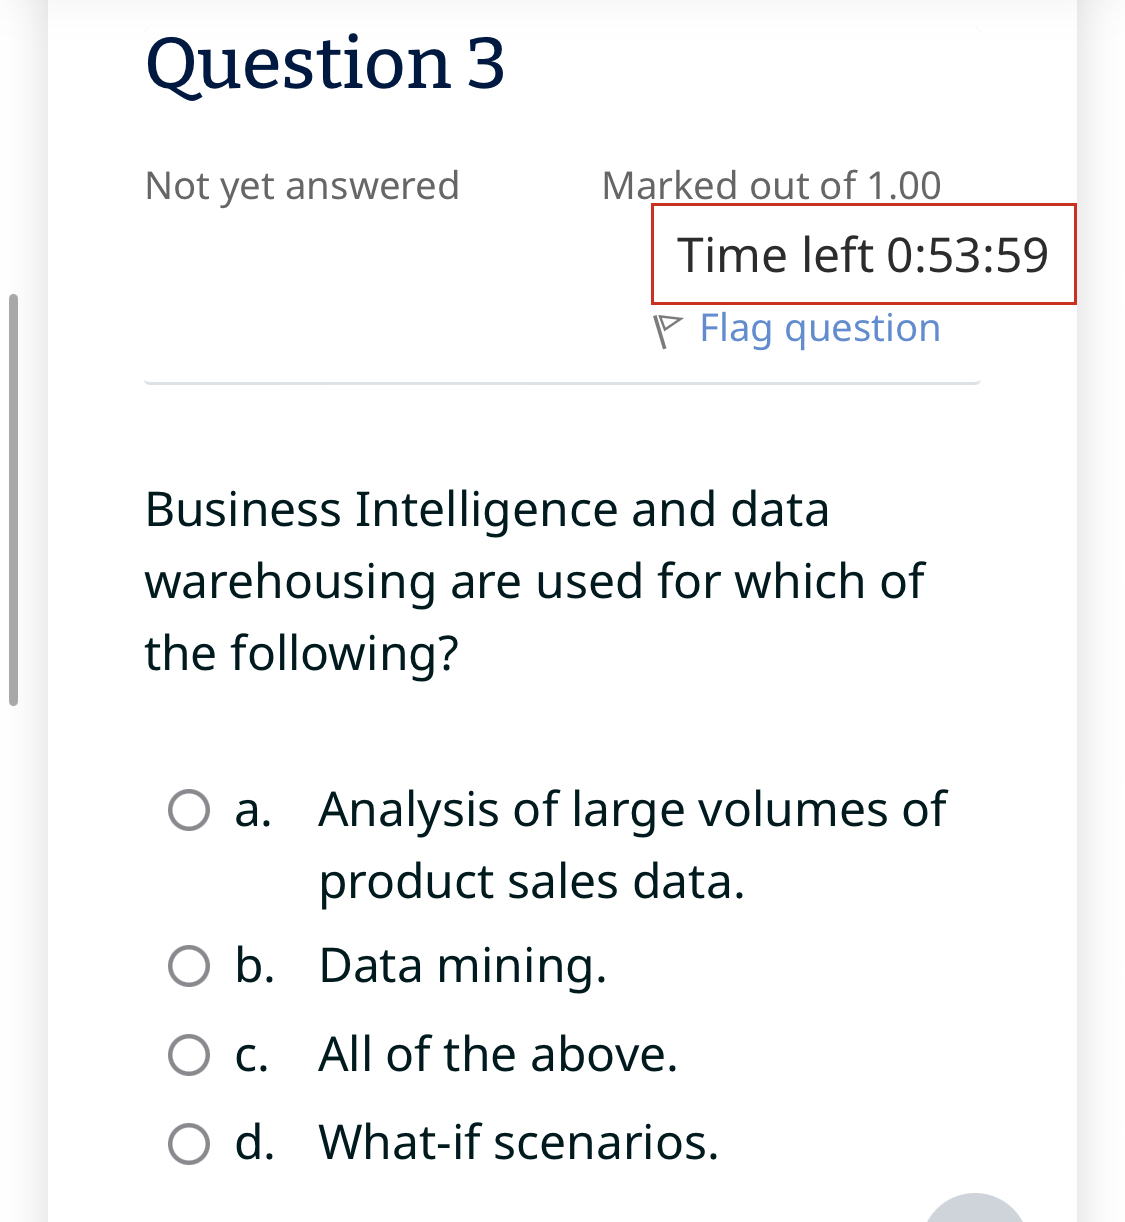The image size is (1125, 1222).
Task: Click the "All of the above." answer text
Action: [x=498, y=1055]
